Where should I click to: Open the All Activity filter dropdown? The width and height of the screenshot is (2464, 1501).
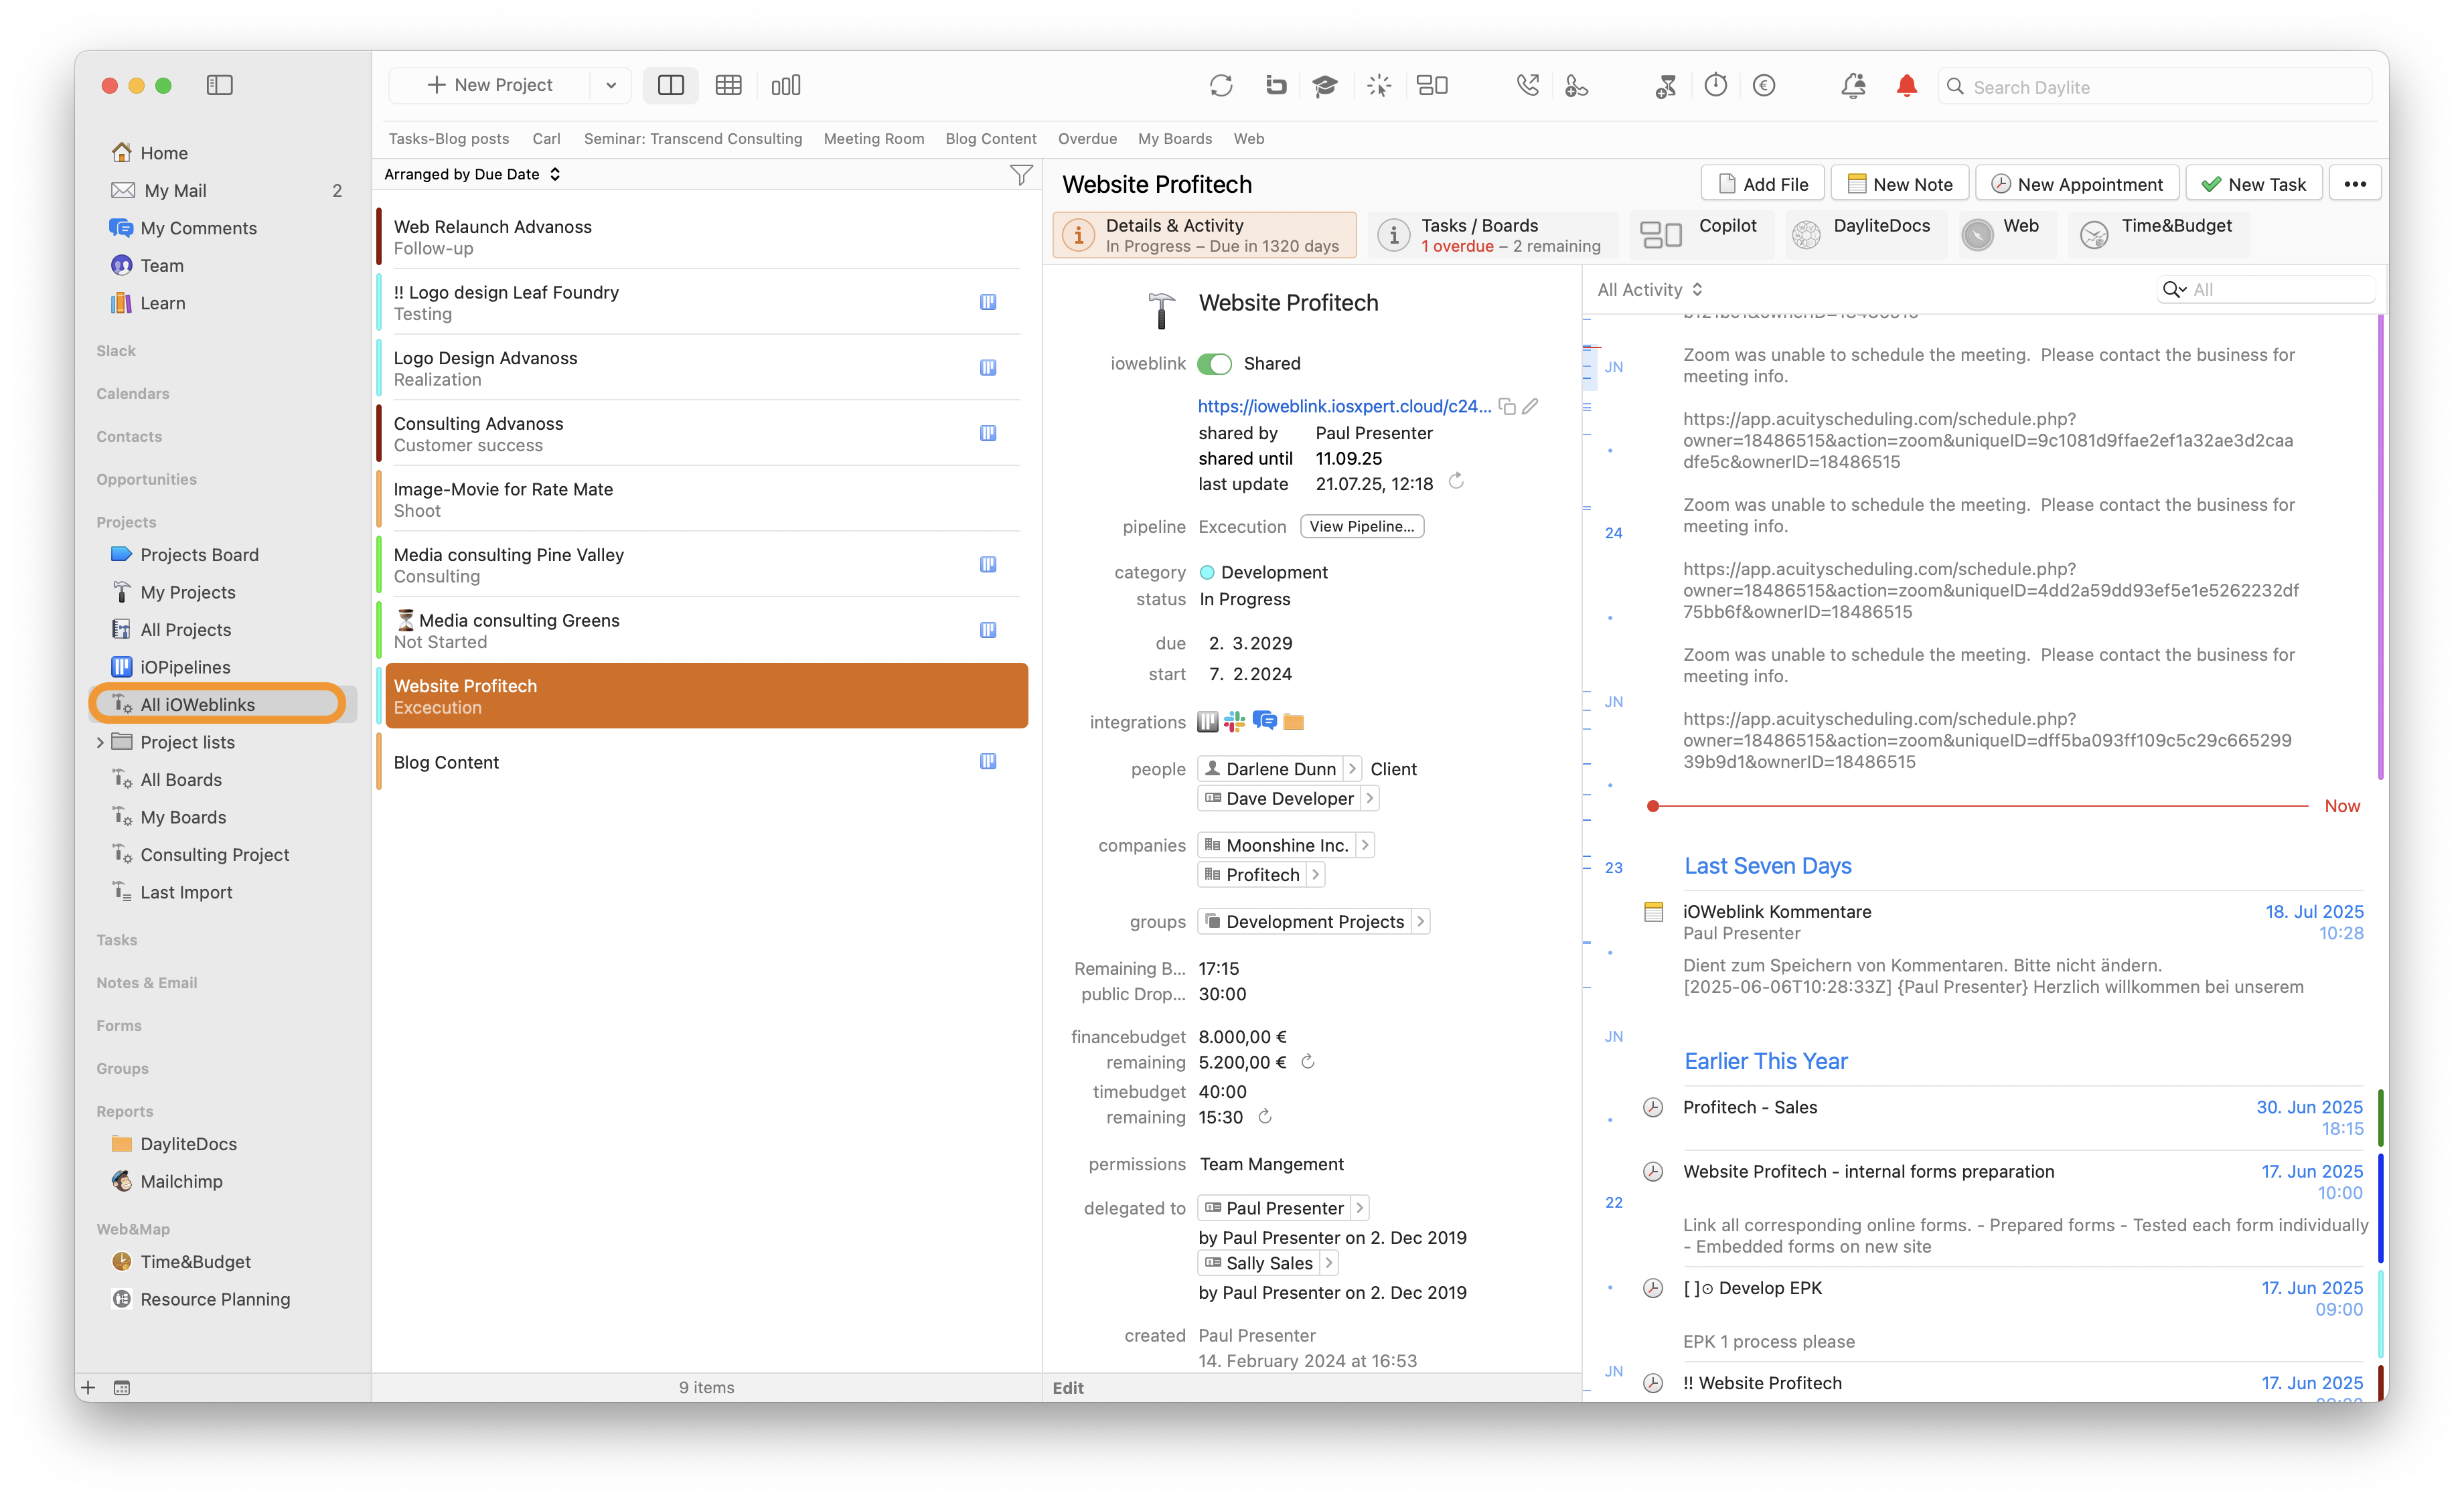(1649, 290)
